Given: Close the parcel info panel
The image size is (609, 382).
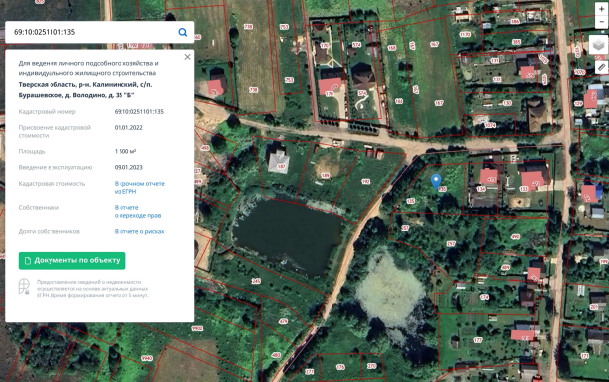Looking at the screenshot, I should (x=187, y=57).
